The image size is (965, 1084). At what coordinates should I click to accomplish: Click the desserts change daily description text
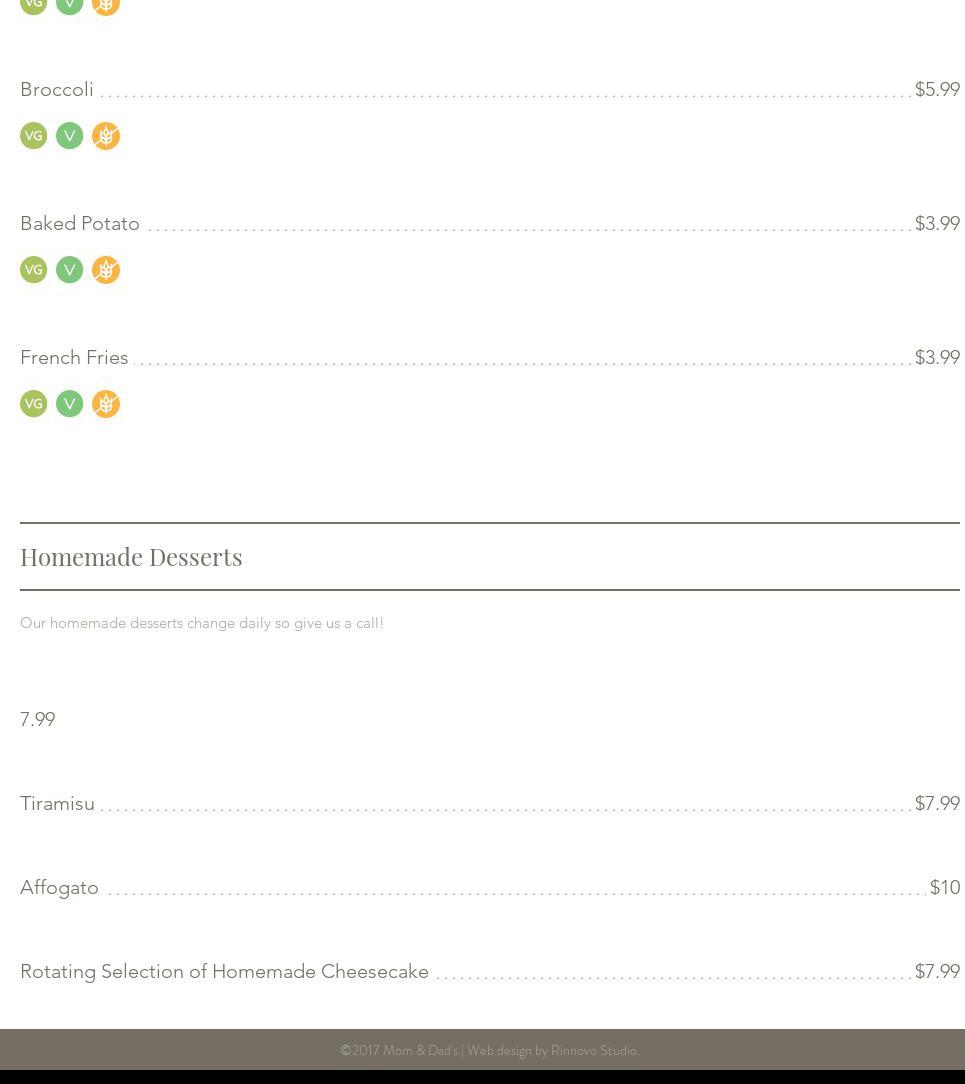(202, 623)
